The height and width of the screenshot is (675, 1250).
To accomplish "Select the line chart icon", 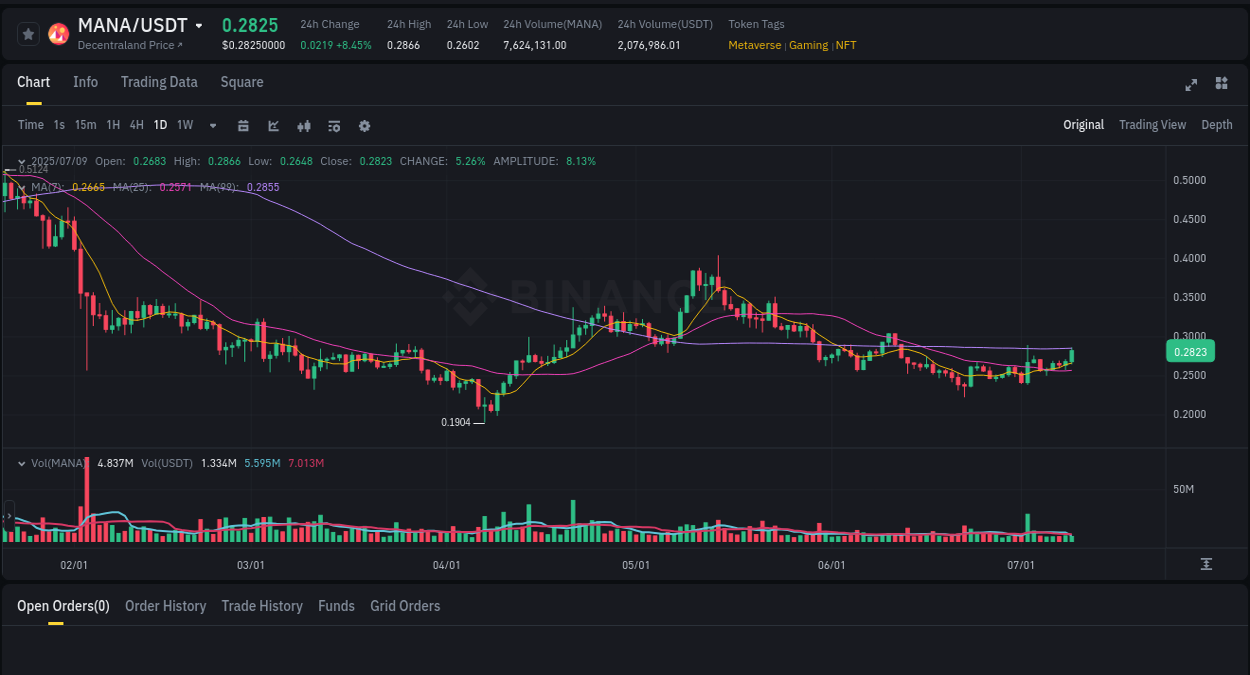I will coord(272,125).
